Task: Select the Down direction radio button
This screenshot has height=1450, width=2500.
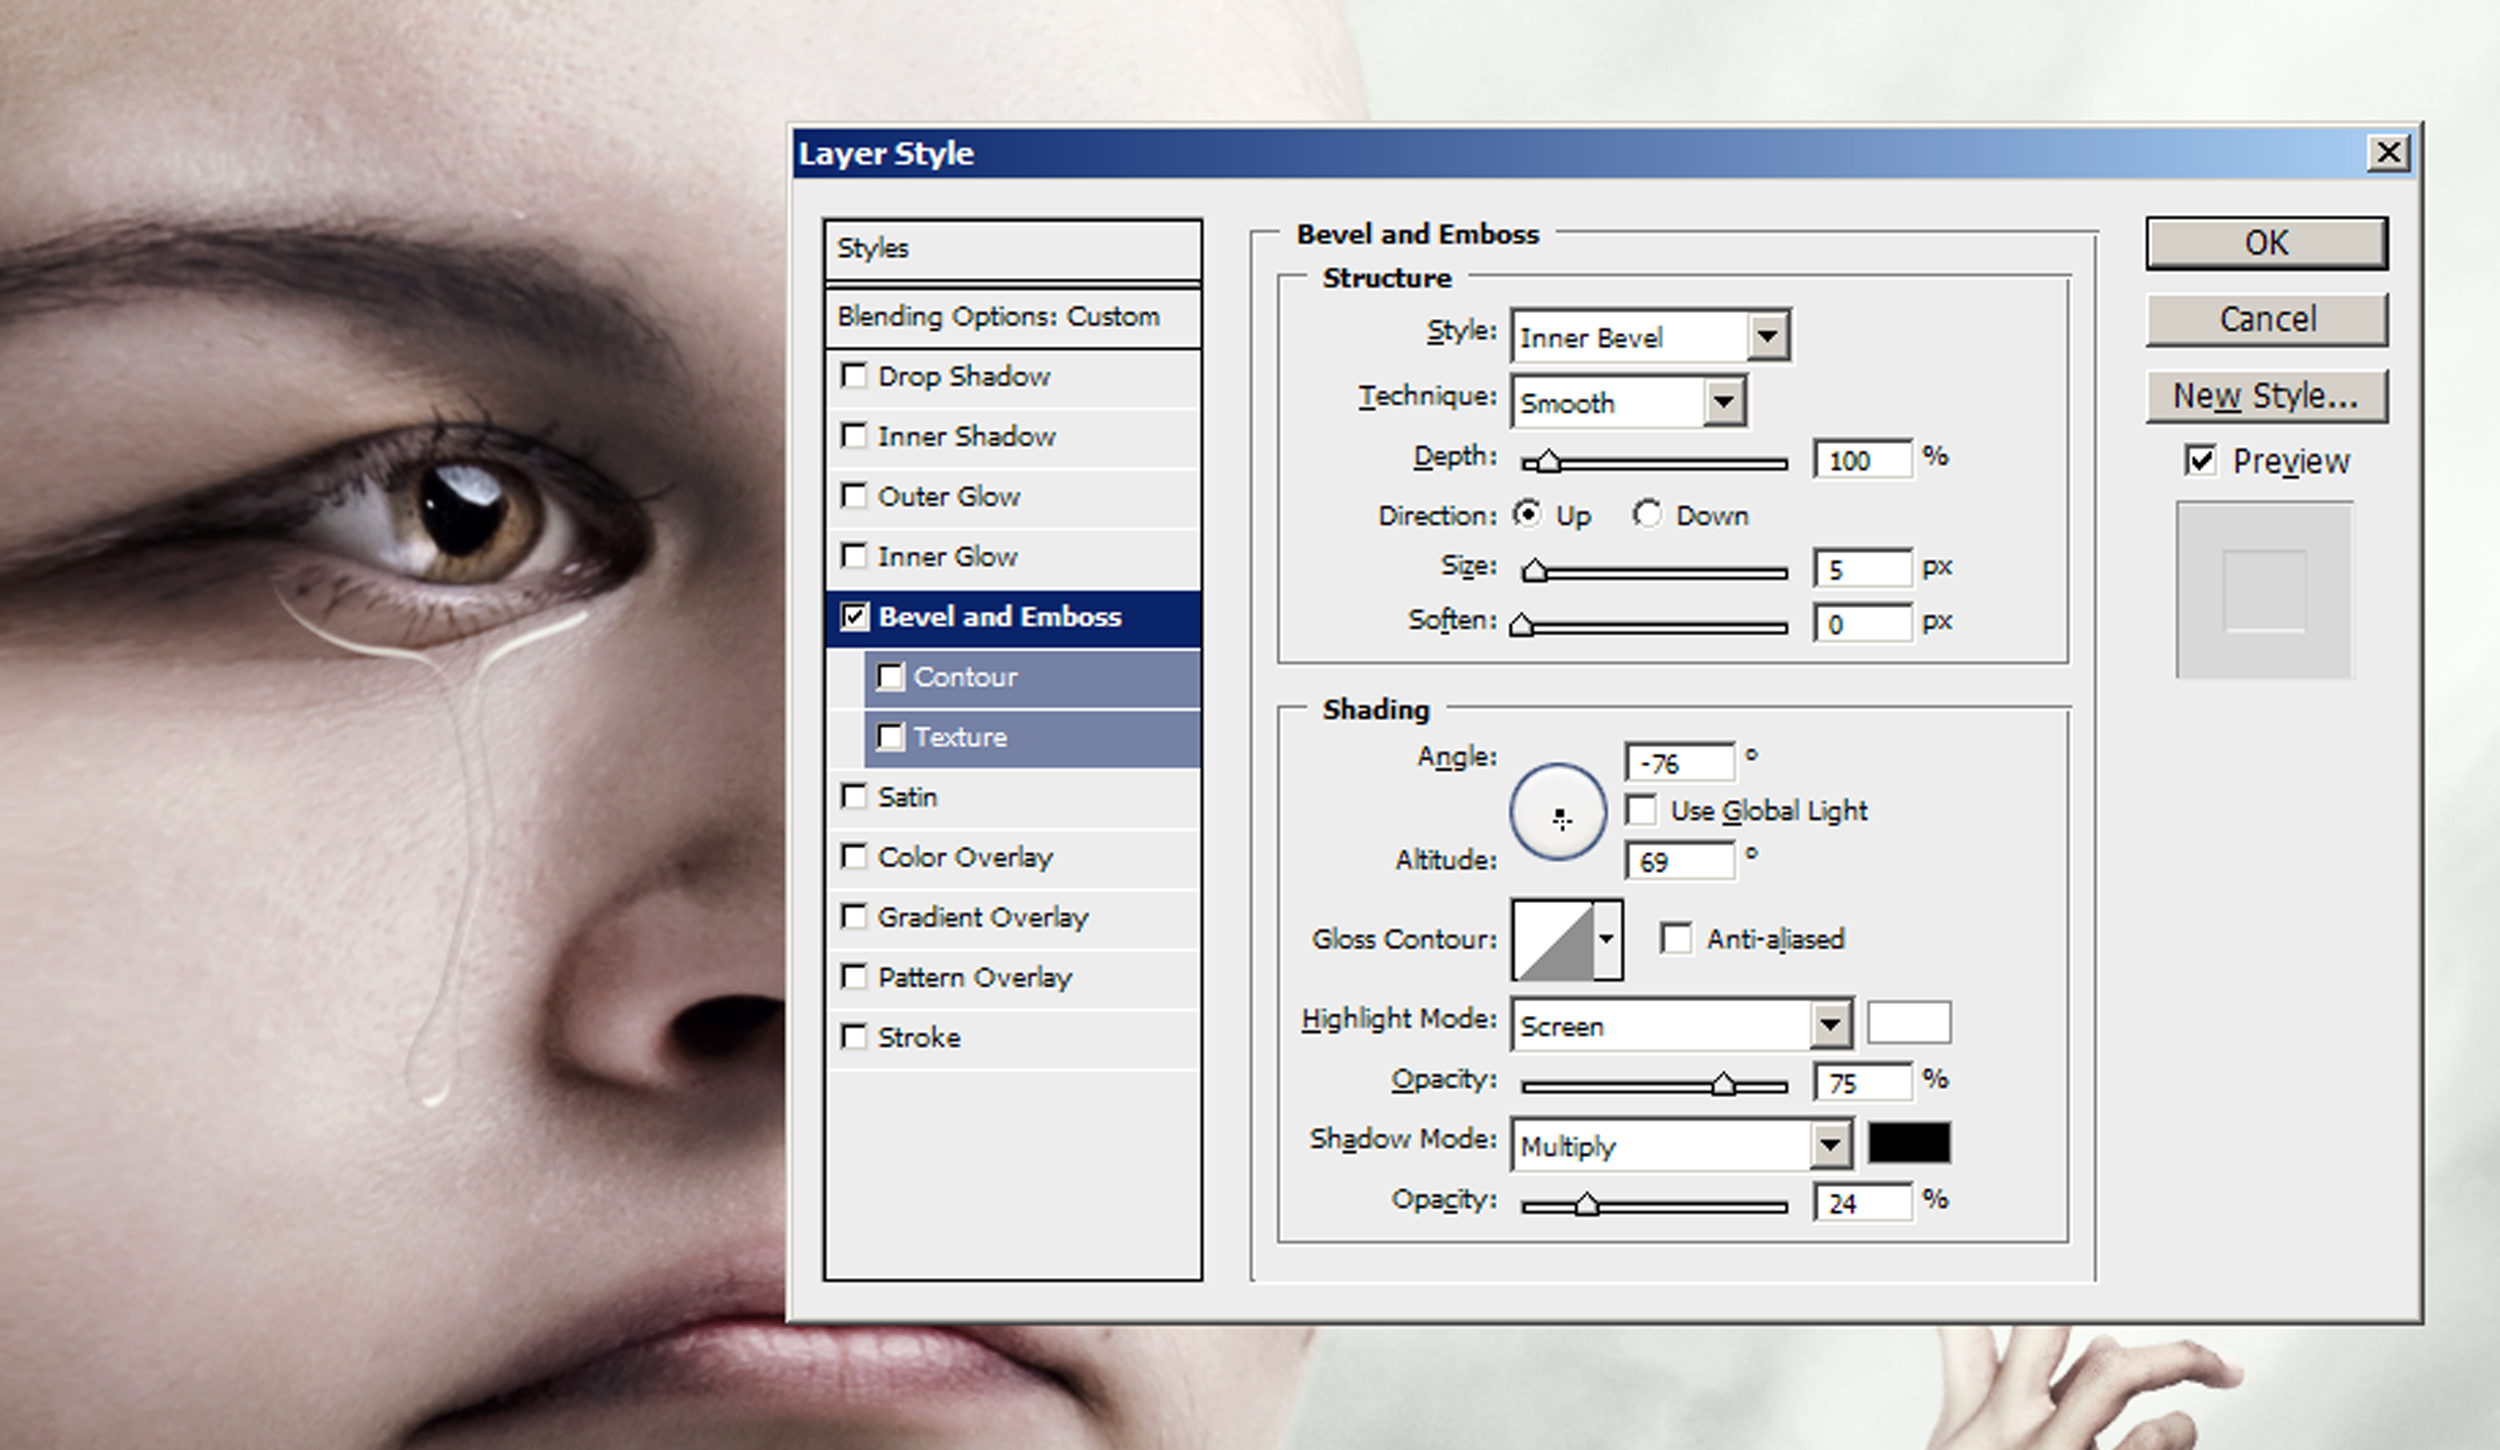Action: tap(1647, 515)
